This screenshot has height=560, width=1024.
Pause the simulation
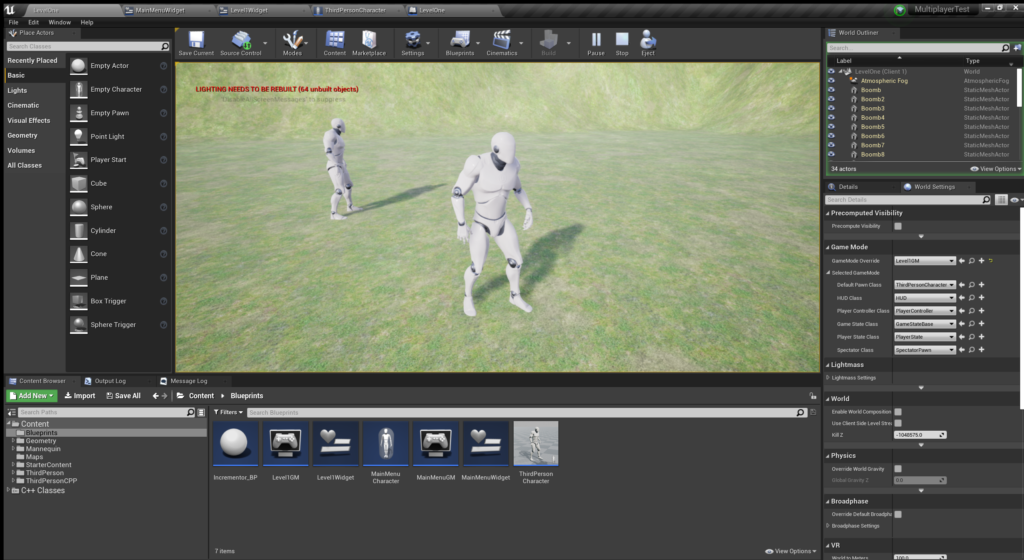tap(596, 43)
